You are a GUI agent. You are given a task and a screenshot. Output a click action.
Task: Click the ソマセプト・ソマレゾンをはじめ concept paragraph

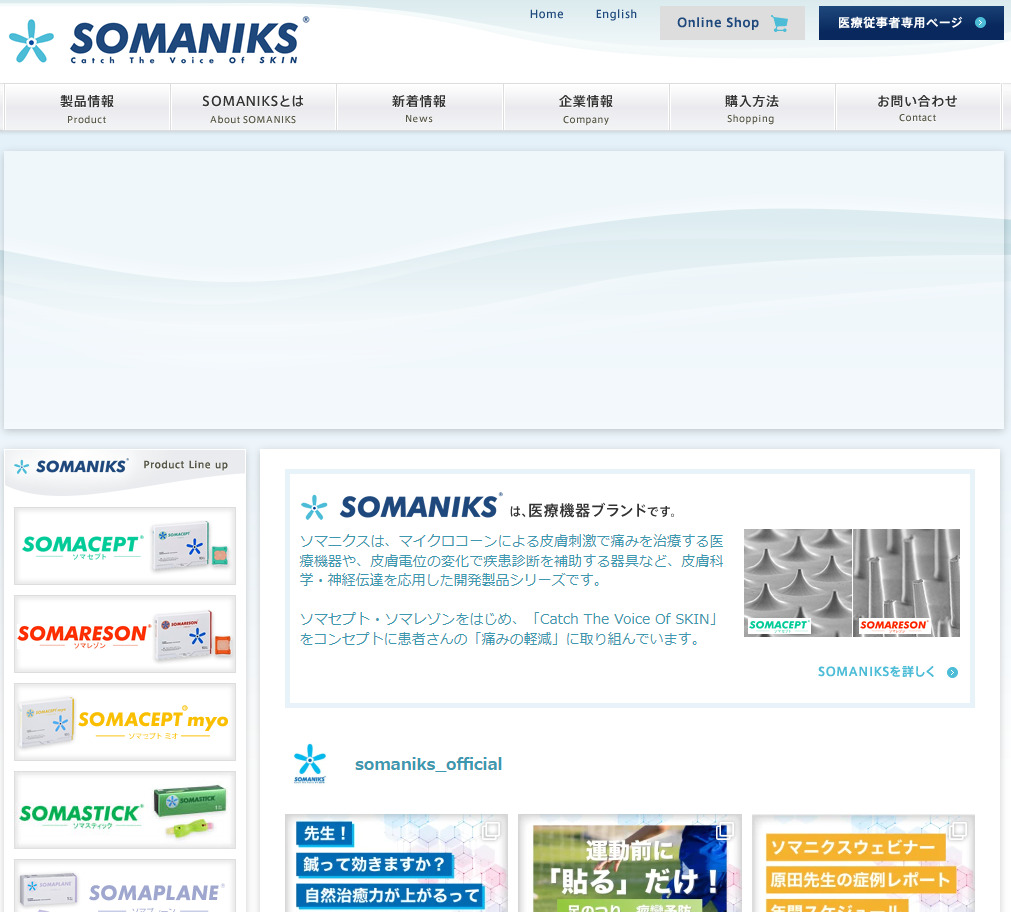click(x=509, y=629)
